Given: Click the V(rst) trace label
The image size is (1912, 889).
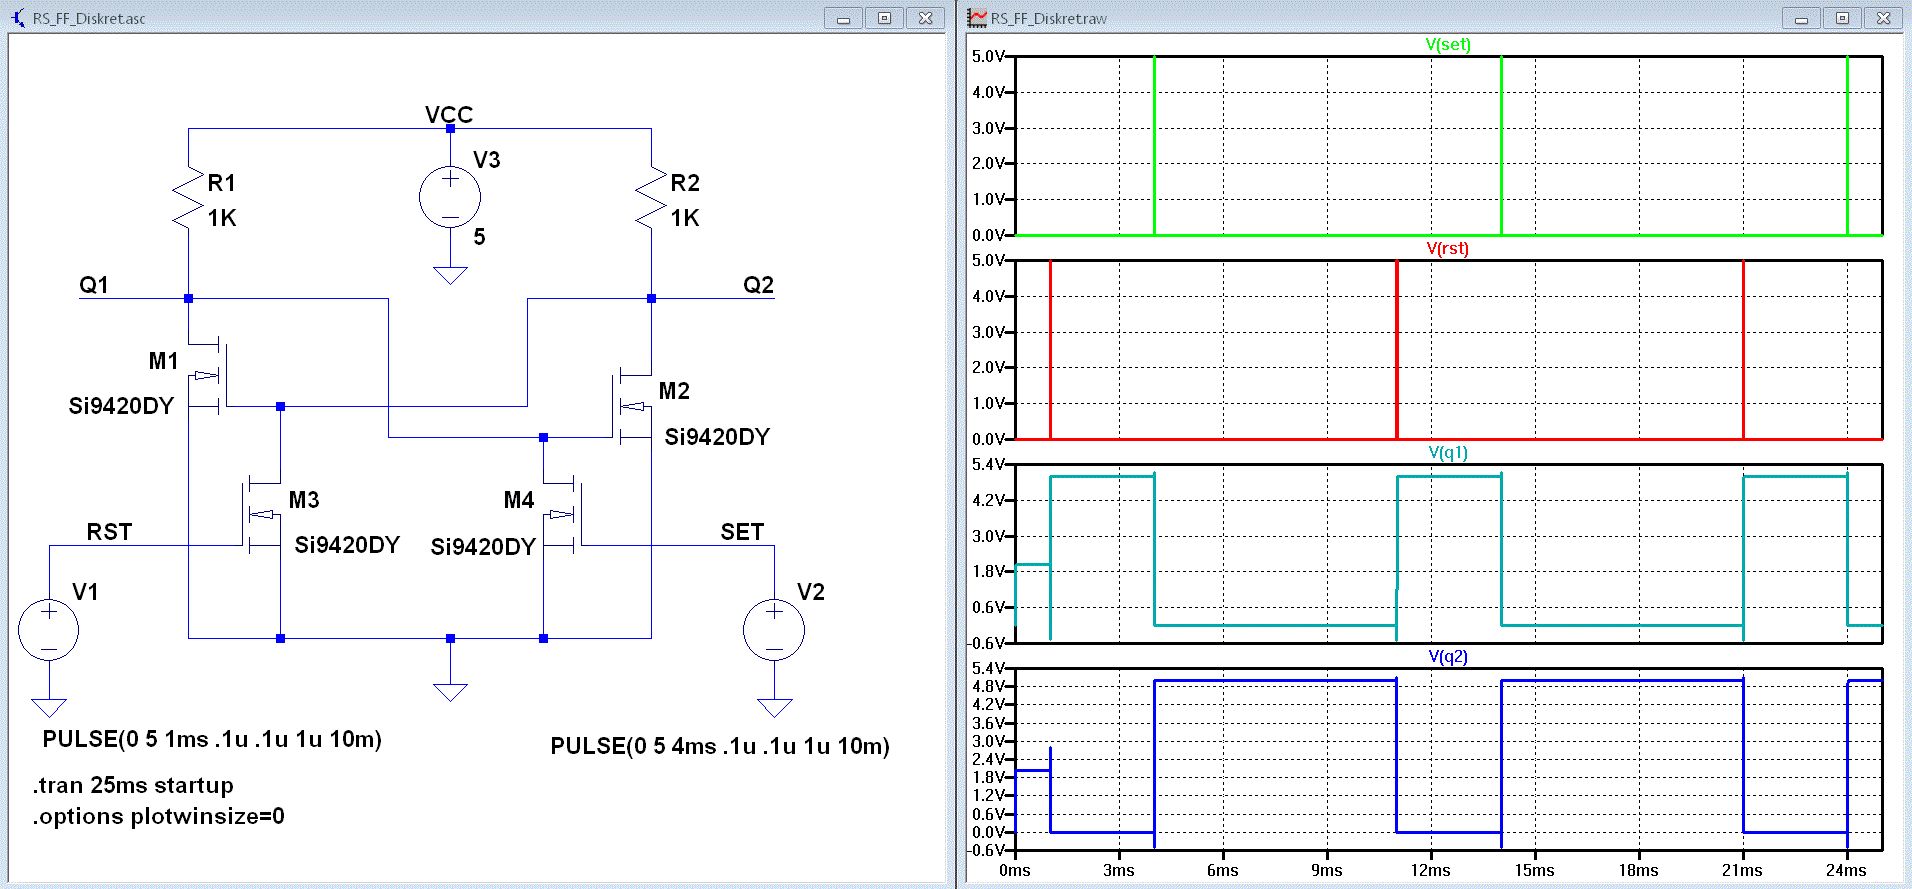Looking at the screenshot, I should [x=1448, y=248].
